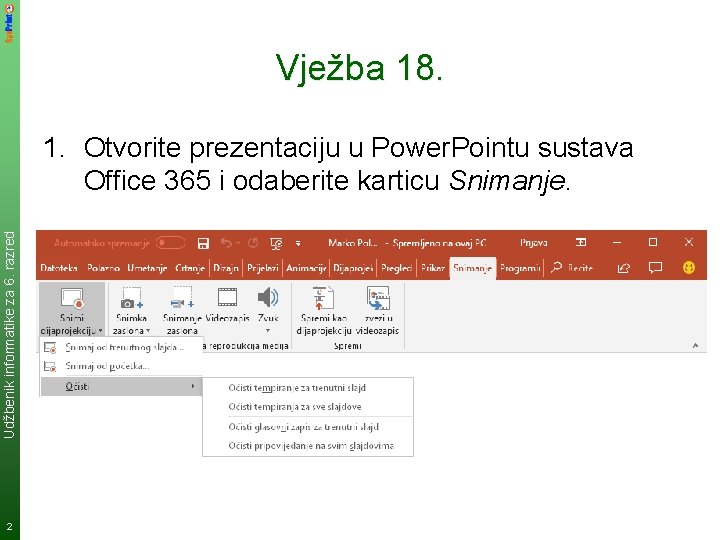Switch to the Pregled tab

coord(396,268)
